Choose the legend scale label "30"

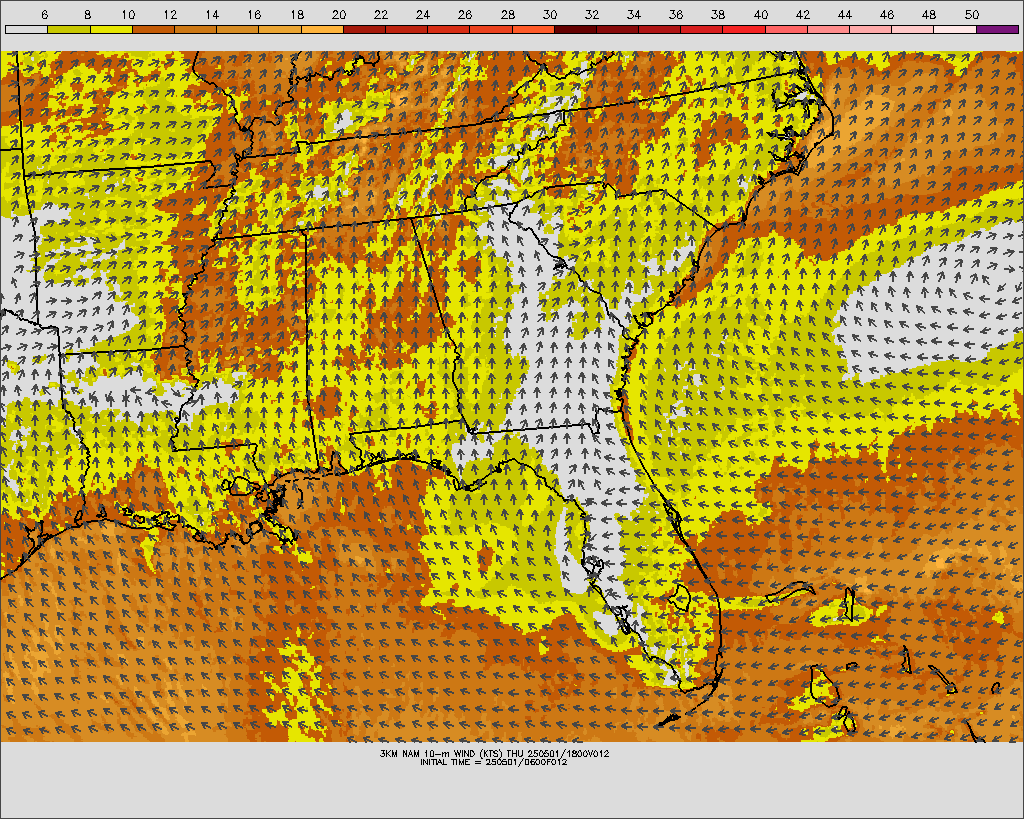click(x=550, y=14)
